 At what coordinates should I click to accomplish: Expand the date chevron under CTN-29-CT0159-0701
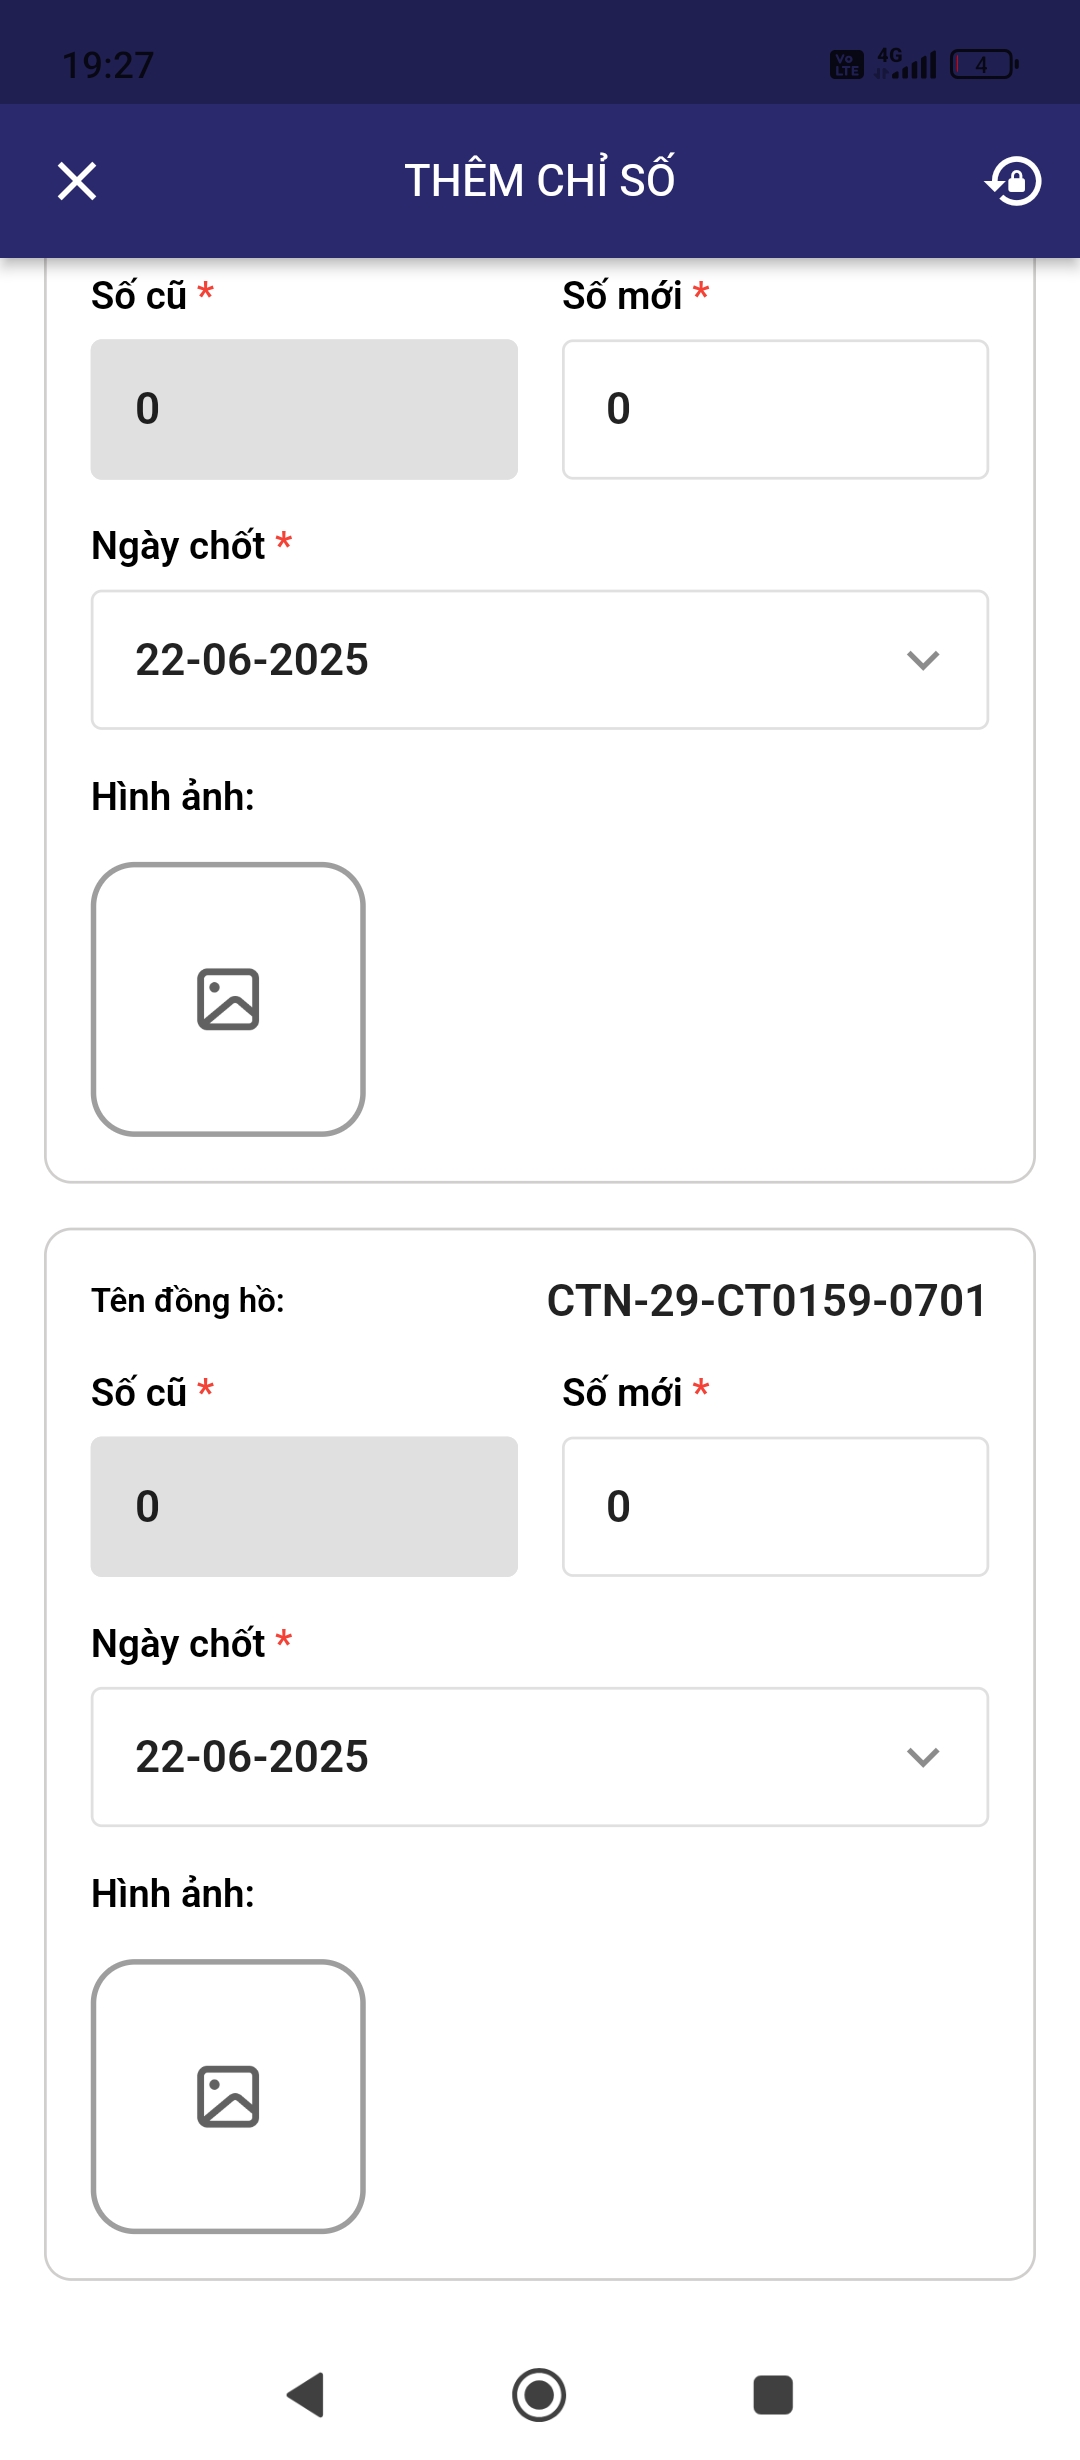tap(922, 1757)
